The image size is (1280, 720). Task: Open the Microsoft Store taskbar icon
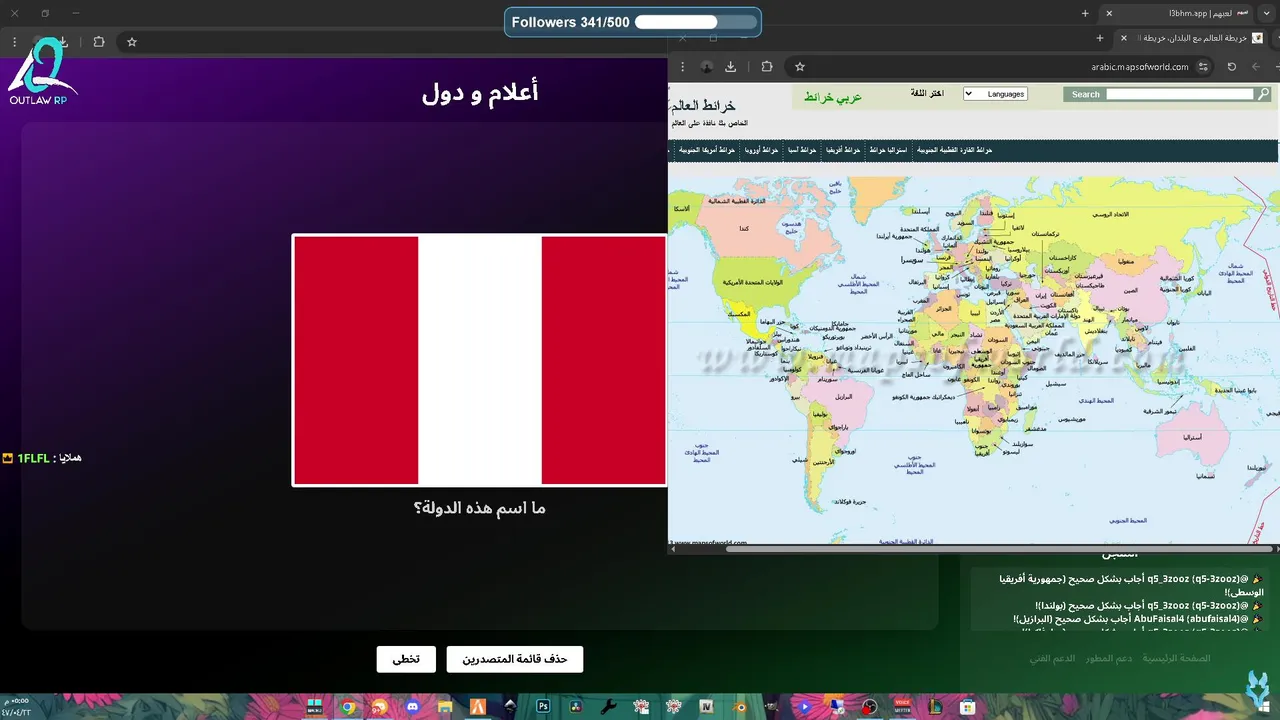[967, 706]
